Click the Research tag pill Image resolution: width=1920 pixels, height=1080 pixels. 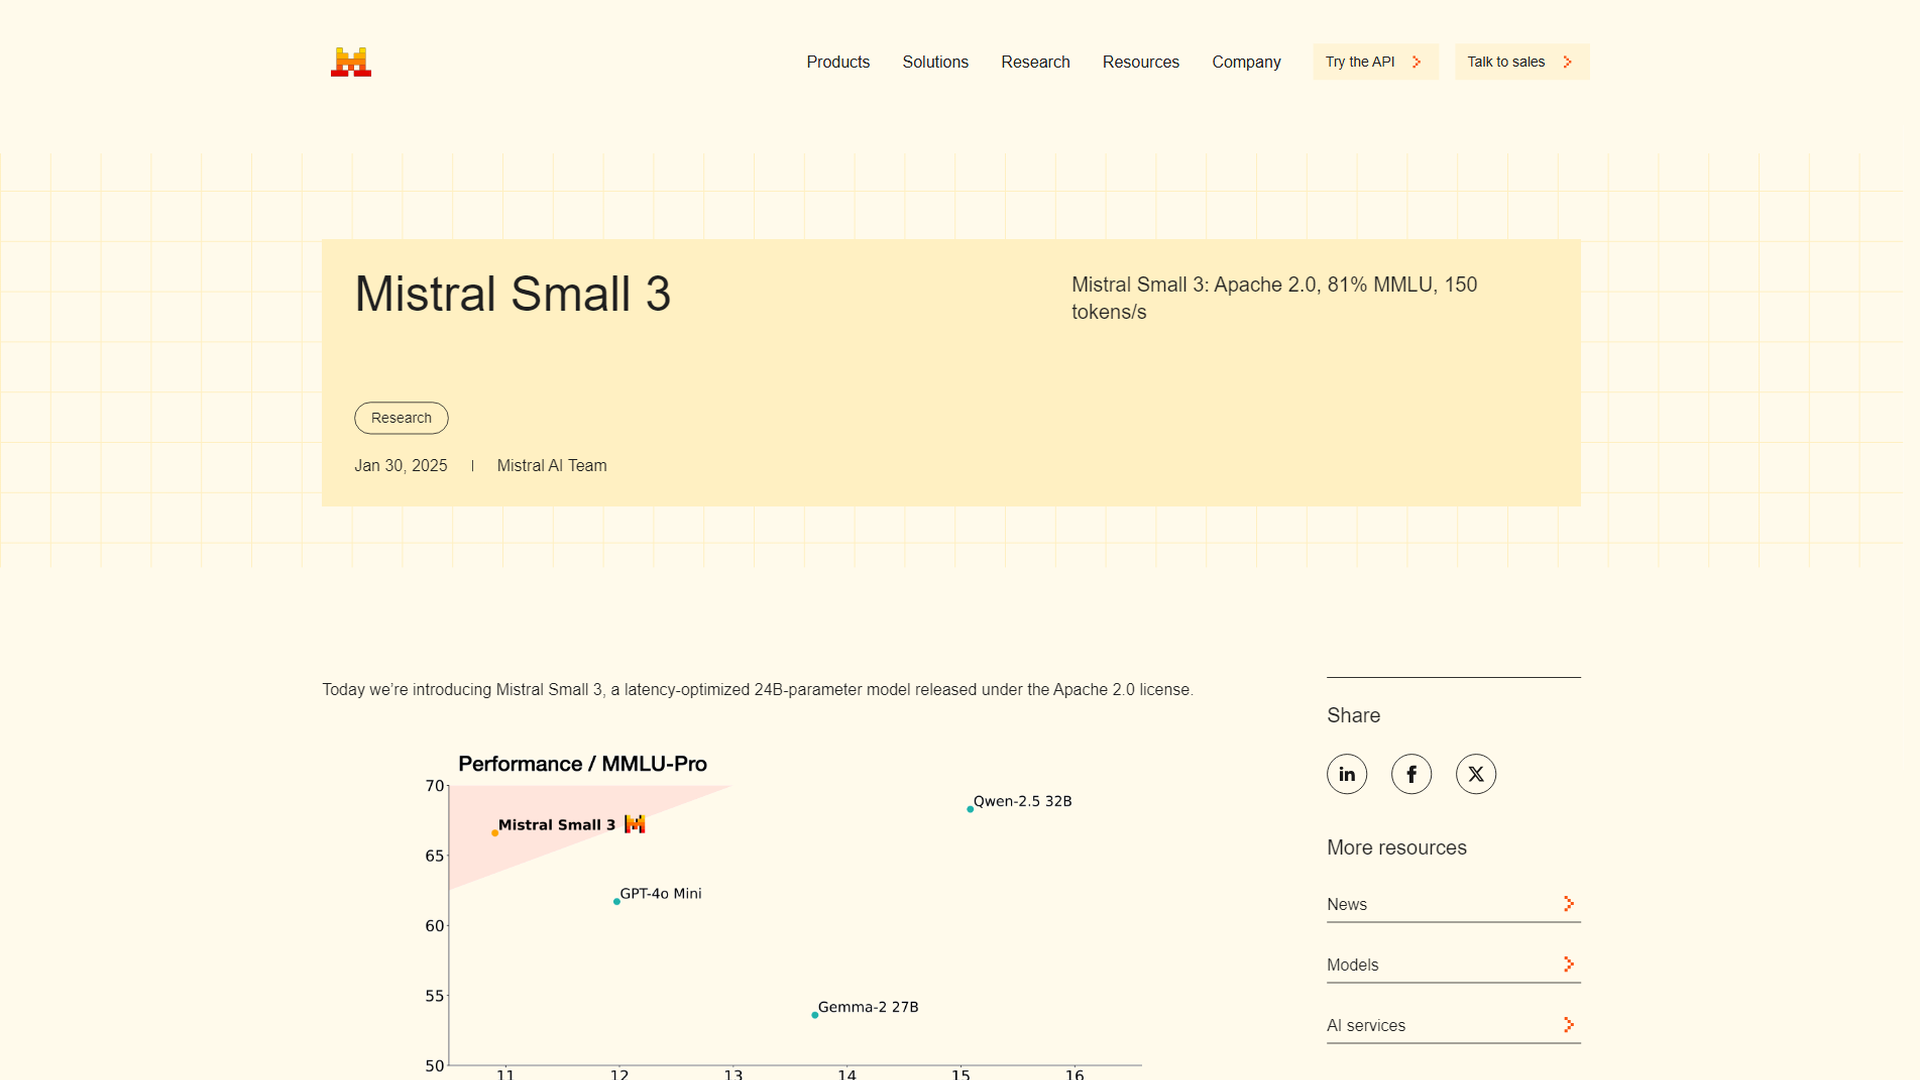[x=401, y=418]
